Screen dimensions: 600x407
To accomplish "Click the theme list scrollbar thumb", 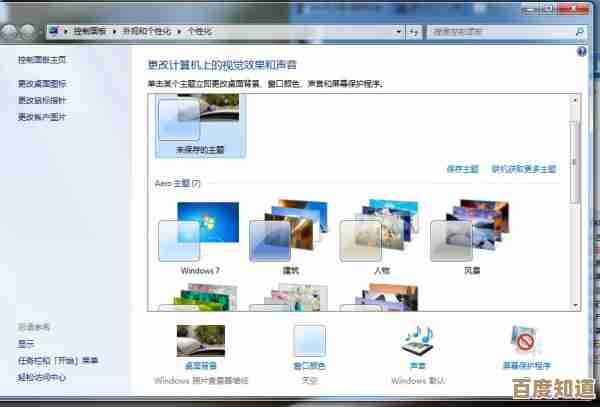I will click(575, 161).
